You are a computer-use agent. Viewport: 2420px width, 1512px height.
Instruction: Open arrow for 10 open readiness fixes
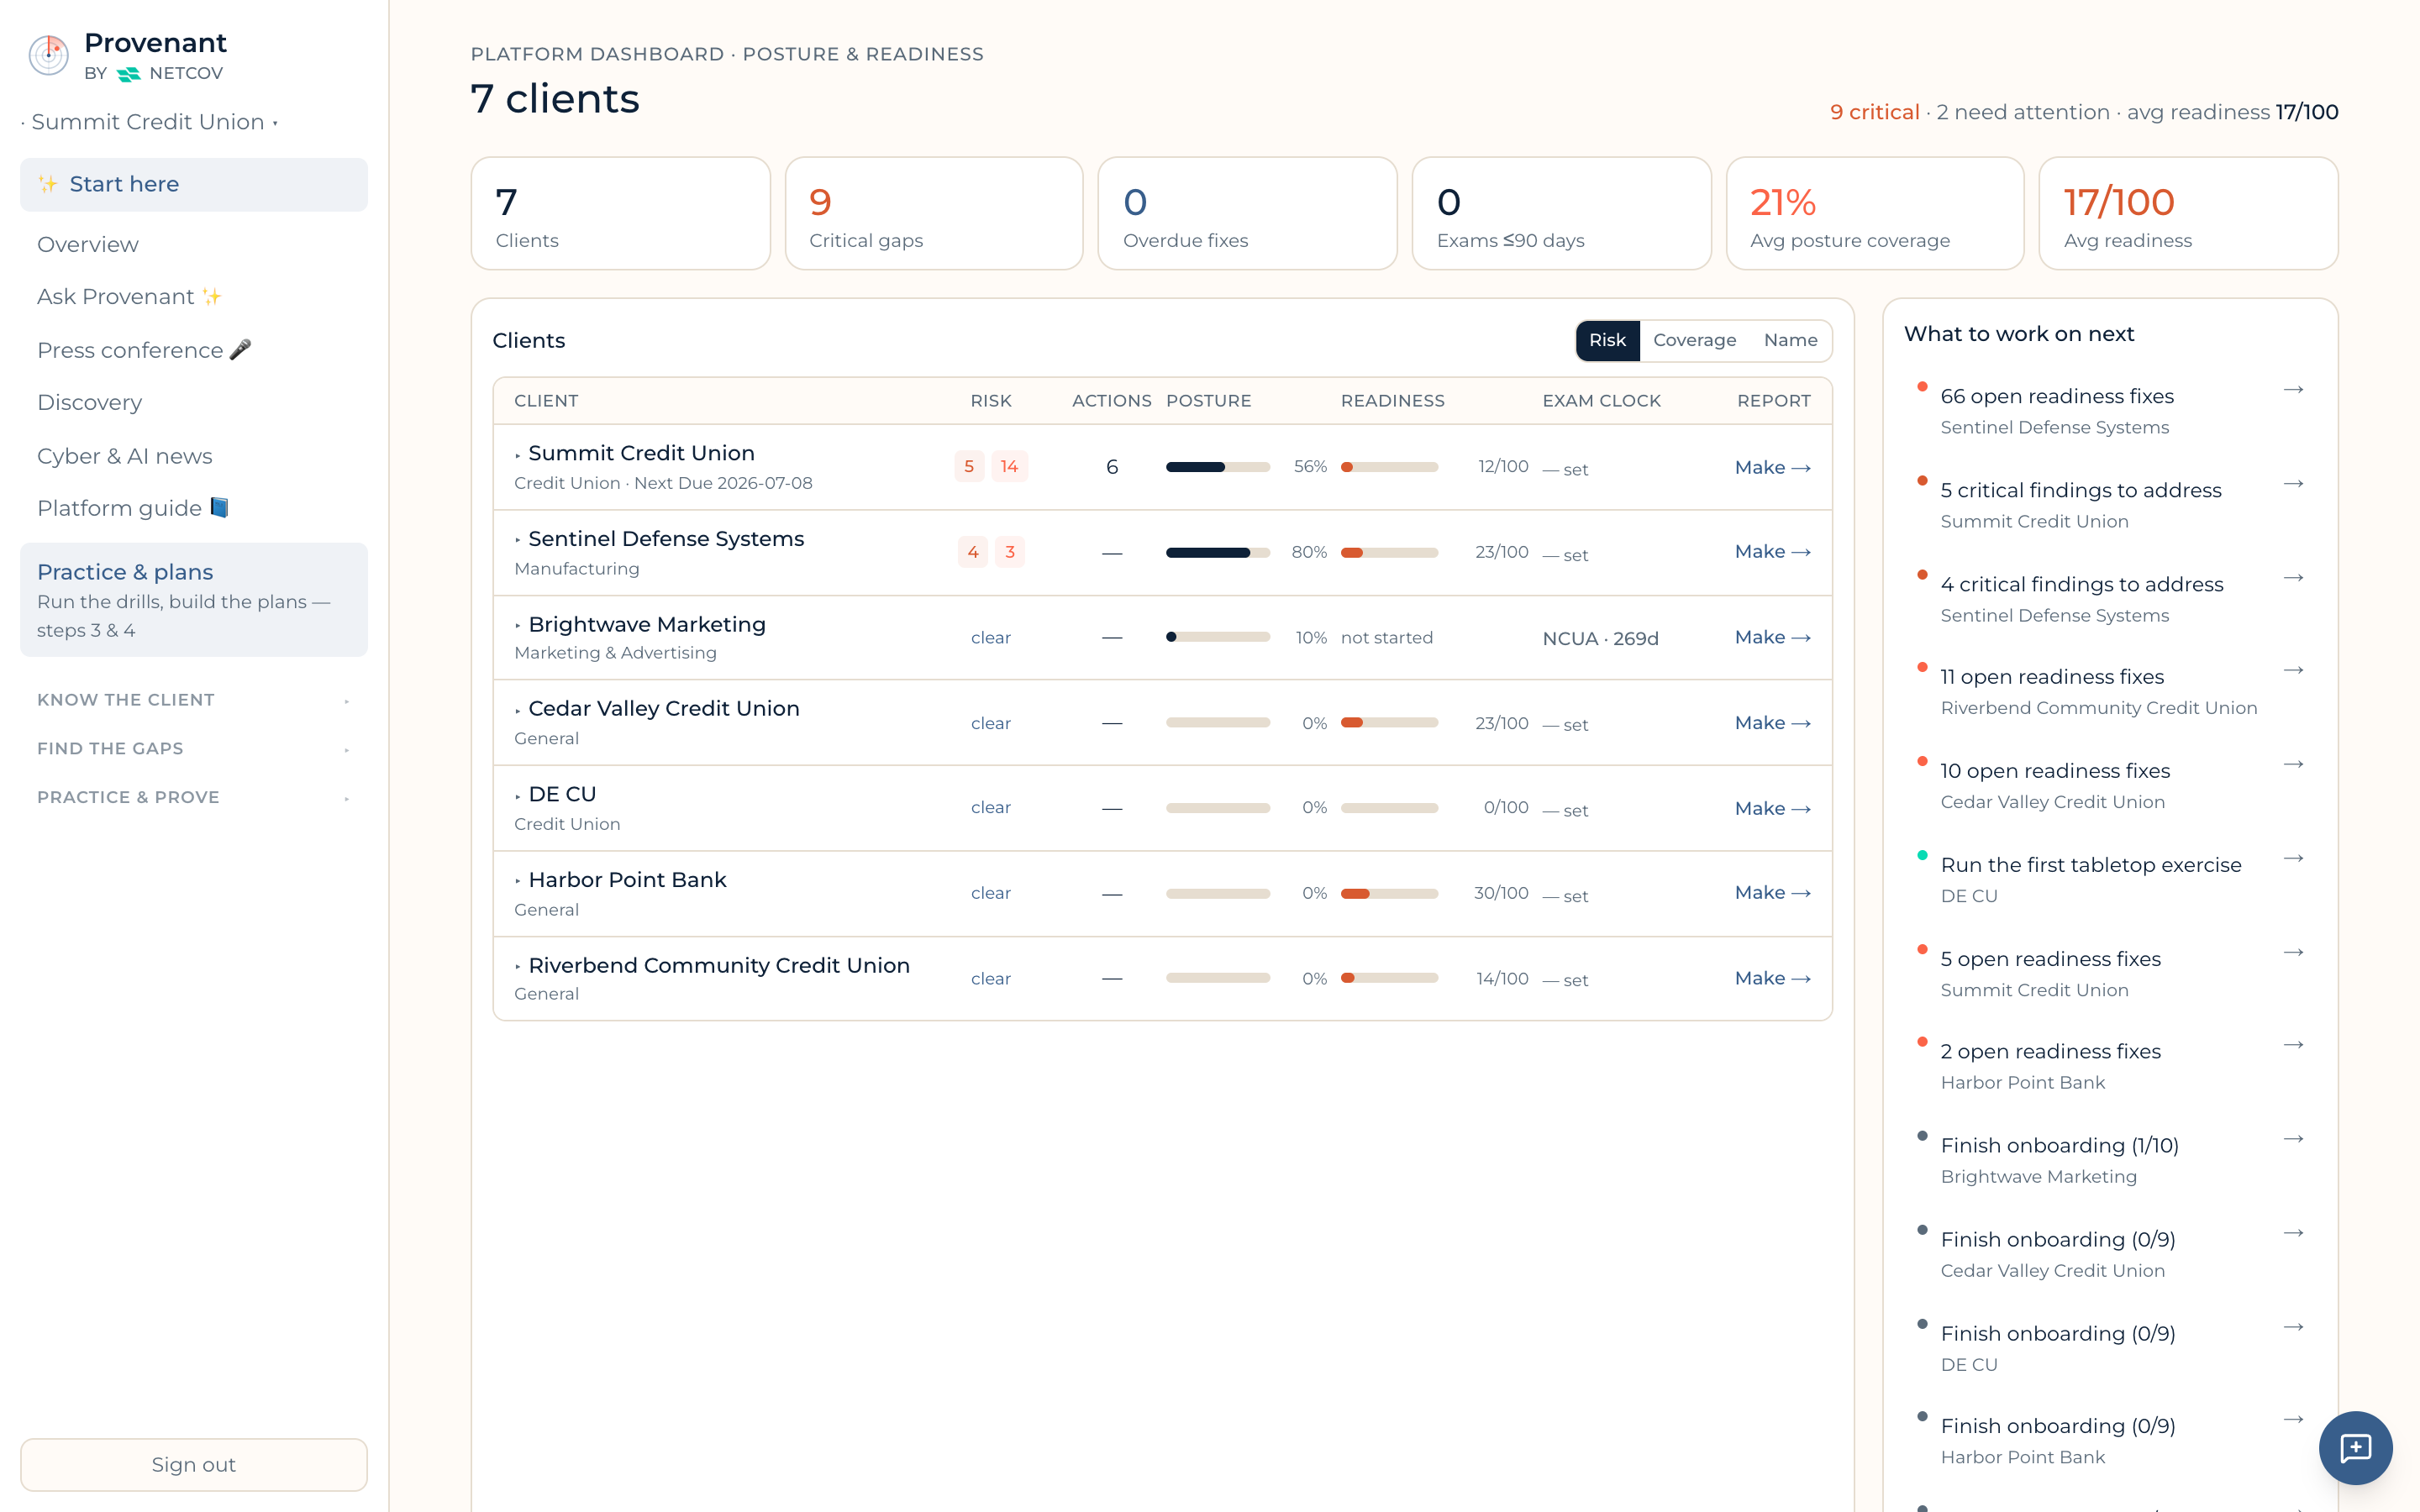point(2293,764)
